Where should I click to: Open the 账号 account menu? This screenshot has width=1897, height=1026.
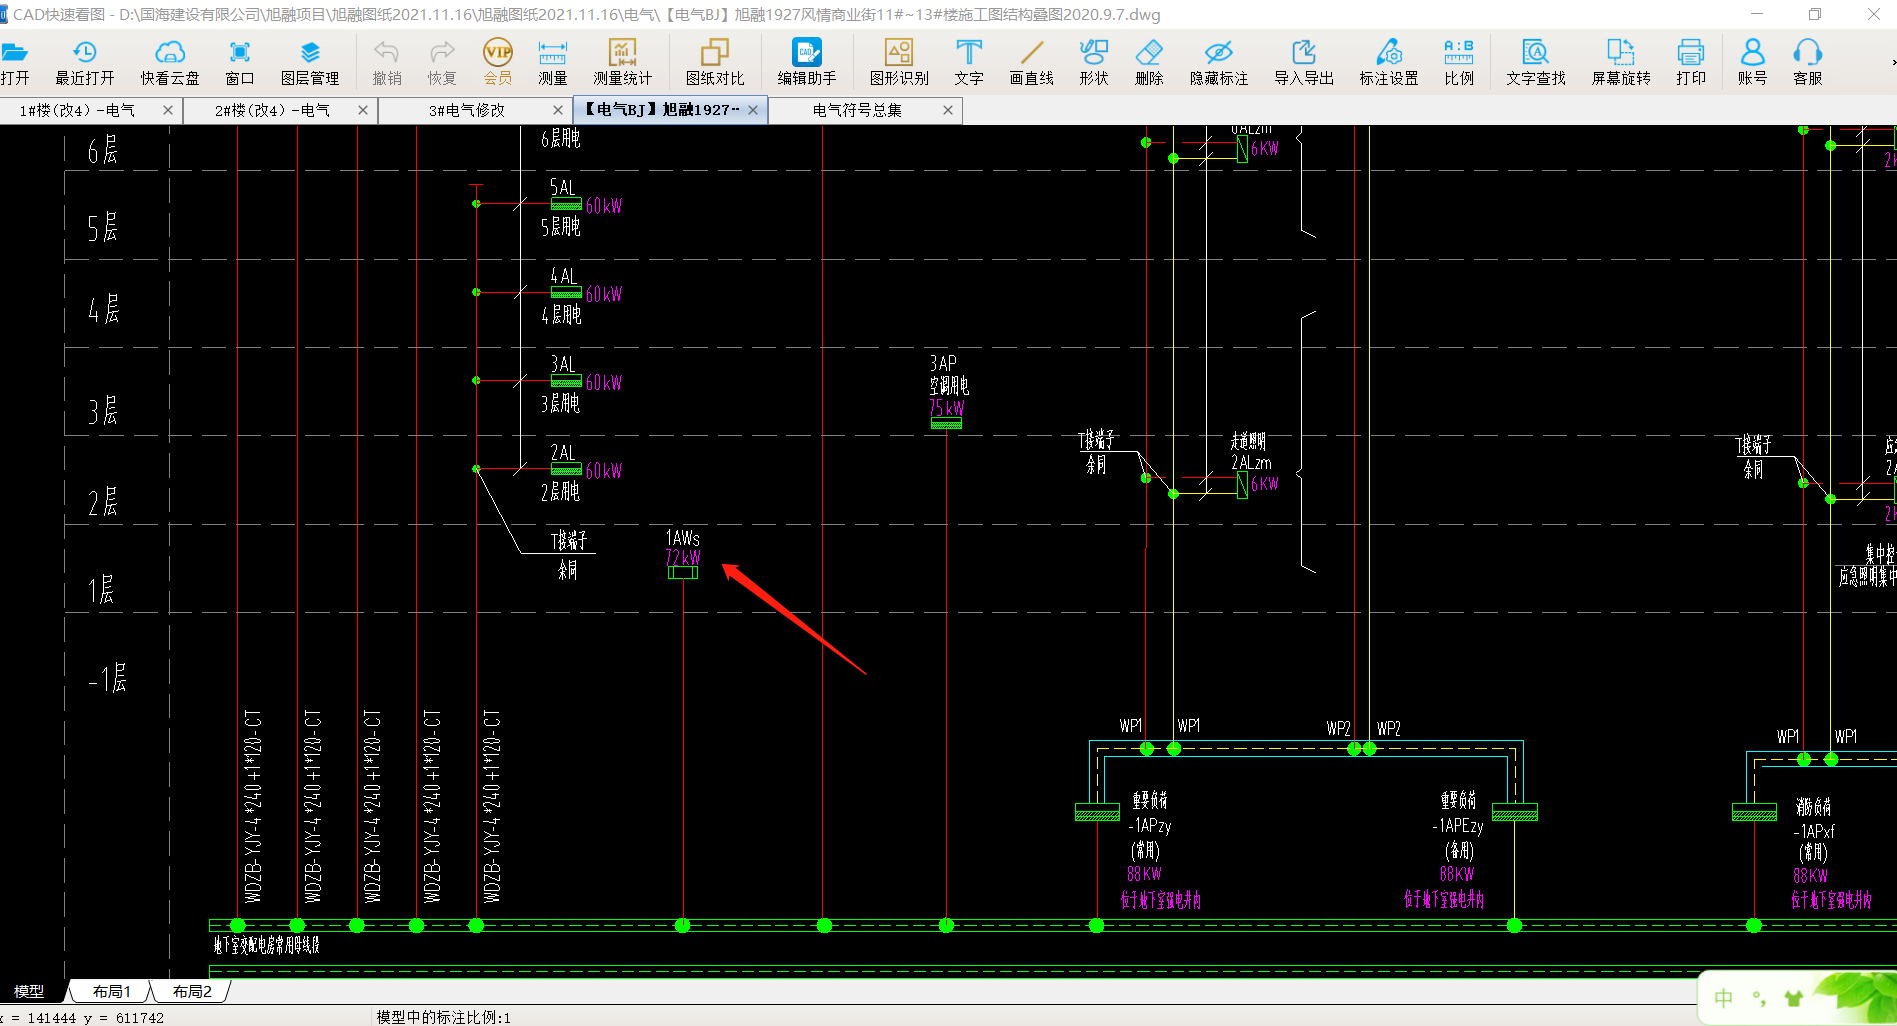point(1752,63)
